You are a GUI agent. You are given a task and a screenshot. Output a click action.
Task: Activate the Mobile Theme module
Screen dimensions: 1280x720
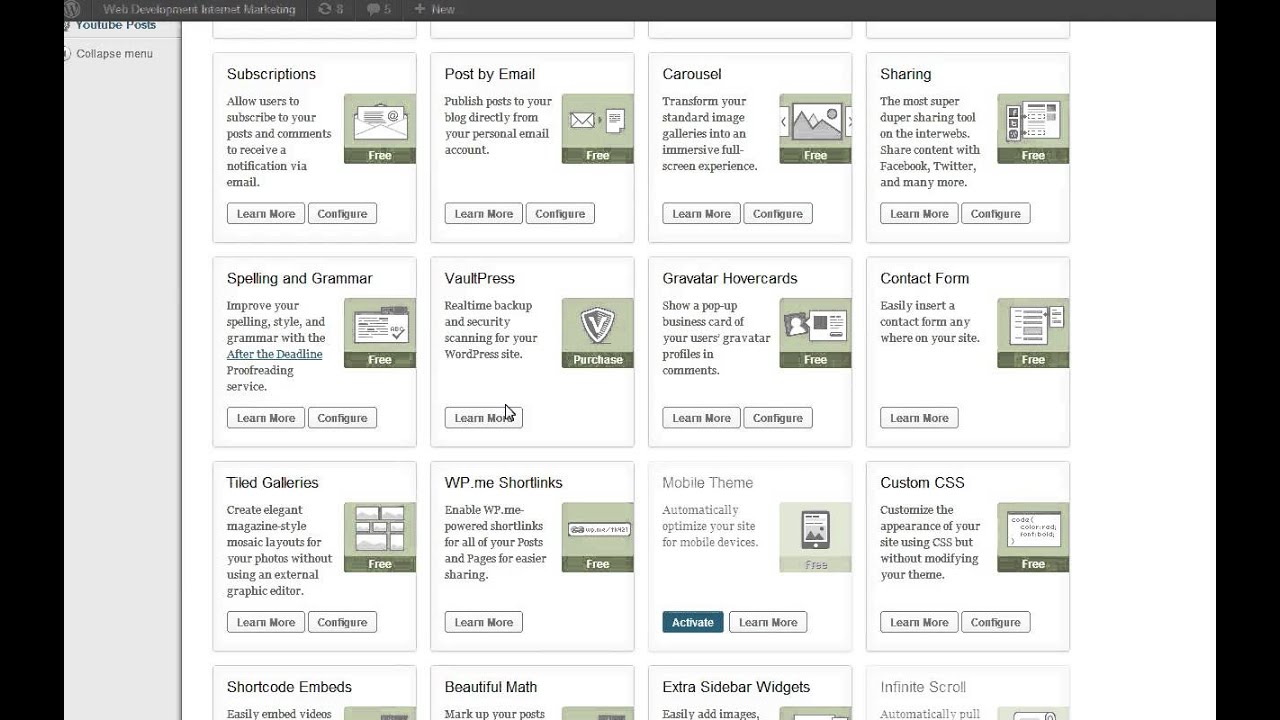point(693,622)
